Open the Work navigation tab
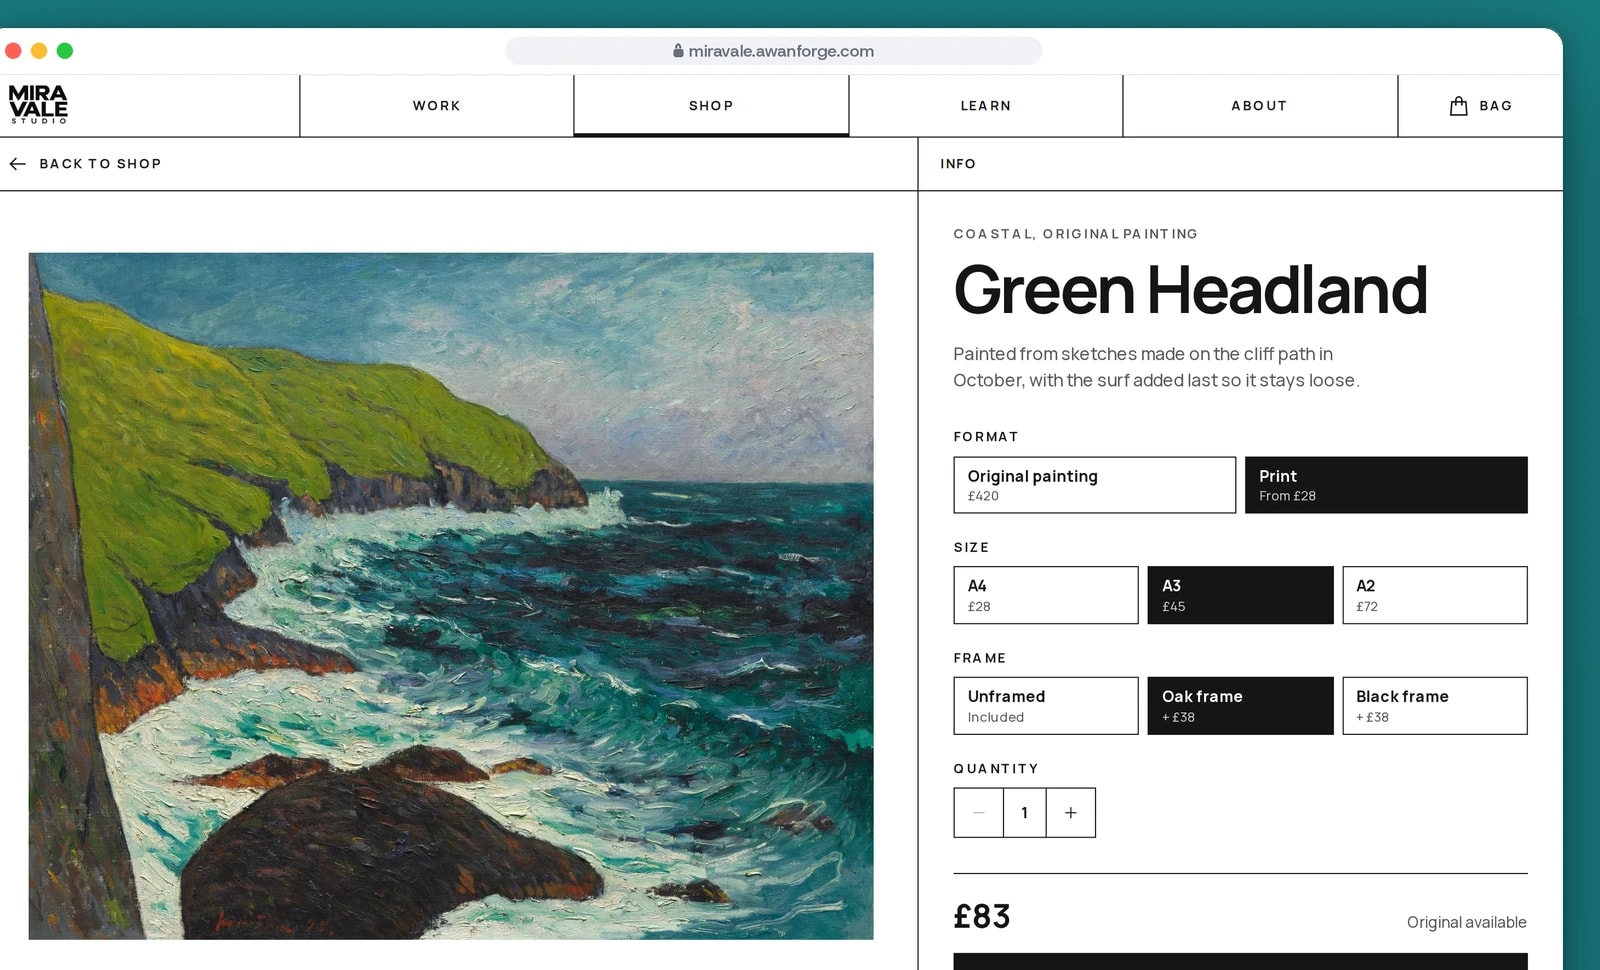 click(437, 105)
